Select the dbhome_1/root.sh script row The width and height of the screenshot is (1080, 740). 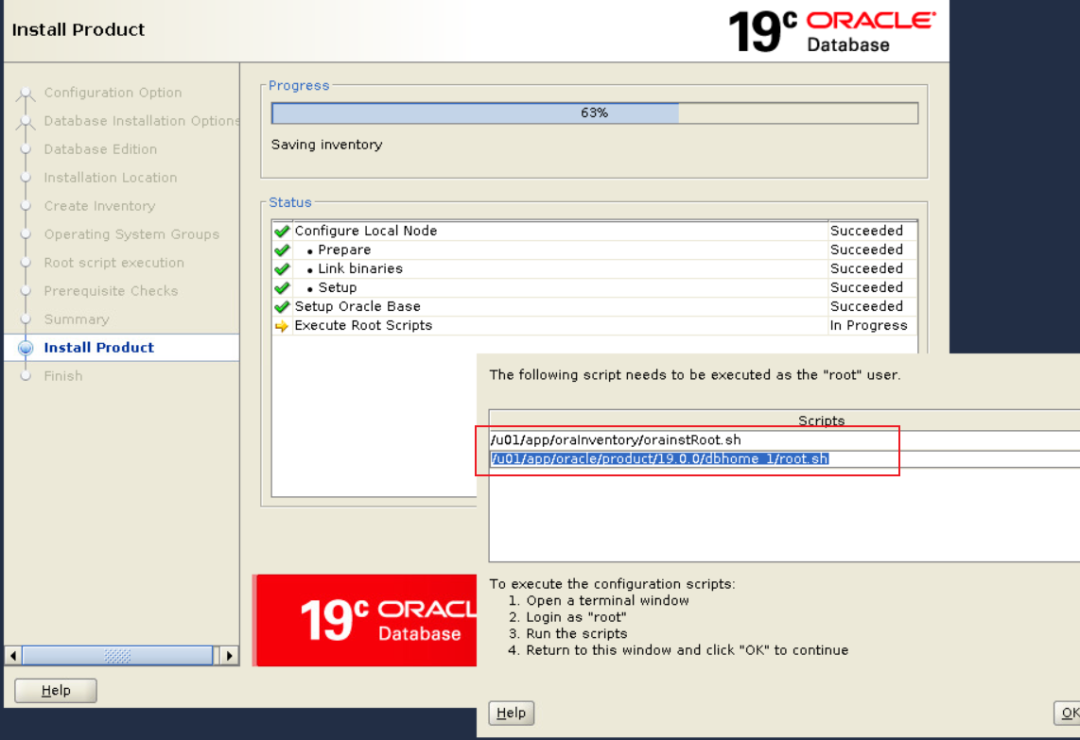pos(785,459)
